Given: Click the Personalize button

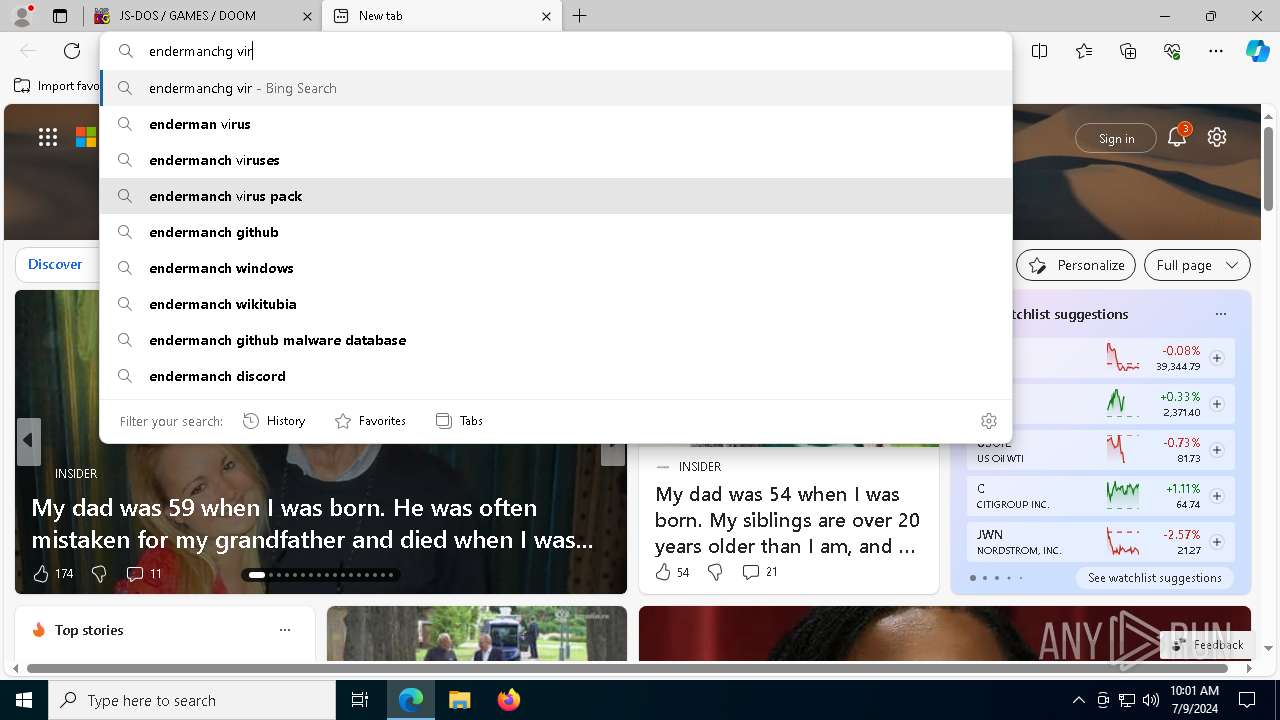Looking at the screenshot, I should point(1076,265).
